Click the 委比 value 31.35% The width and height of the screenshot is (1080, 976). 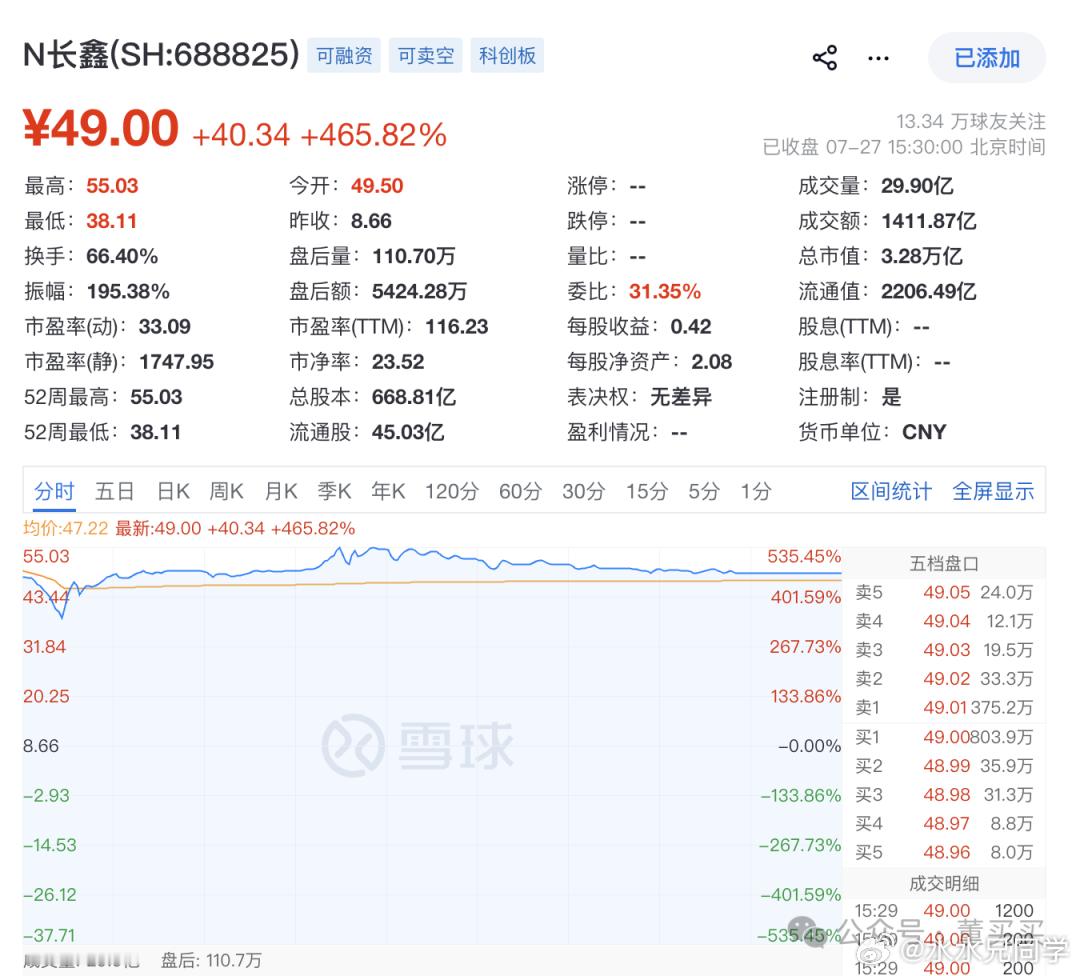coord(665,291)
